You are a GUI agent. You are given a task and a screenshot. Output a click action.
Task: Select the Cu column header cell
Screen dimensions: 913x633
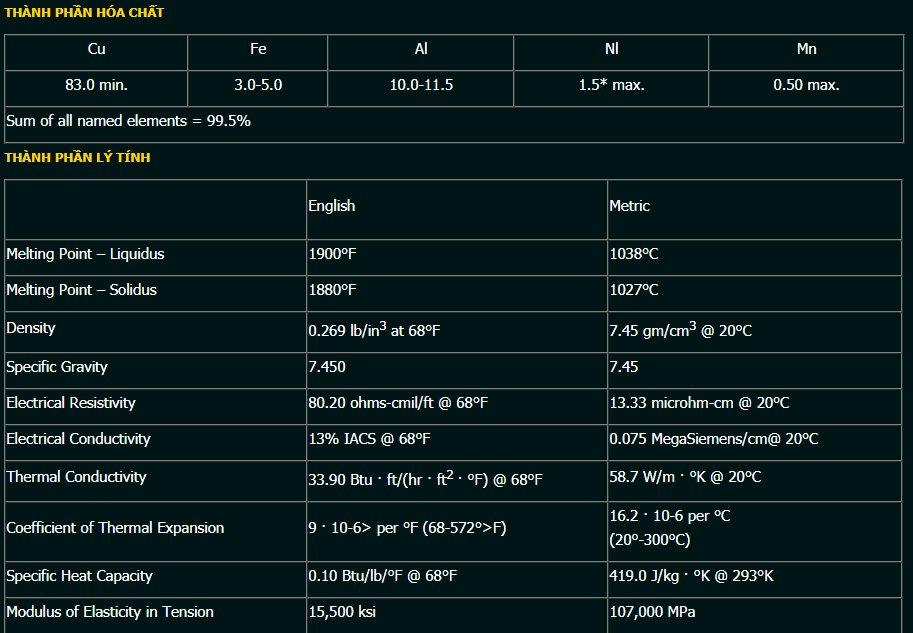coord(96,49)
